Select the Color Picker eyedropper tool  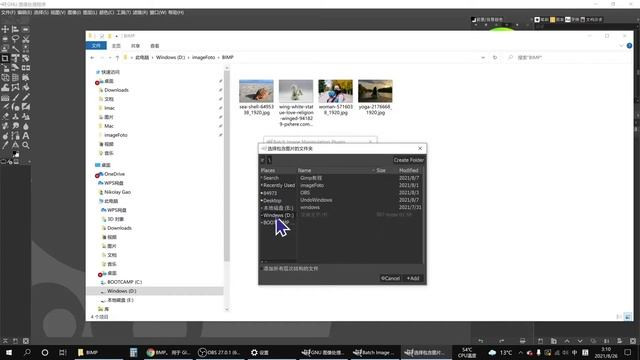5,145
